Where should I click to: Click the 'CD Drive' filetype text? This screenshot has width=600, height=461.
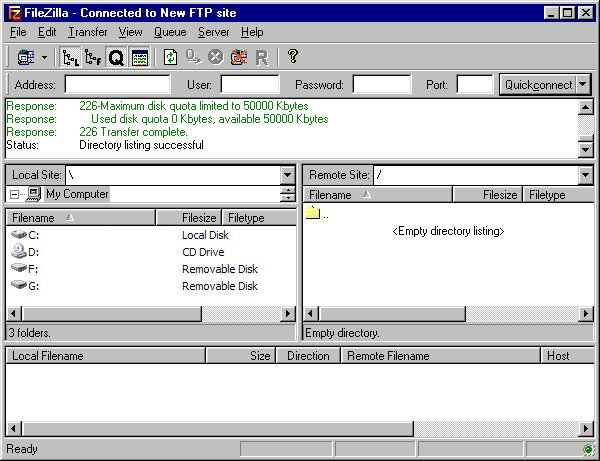pos(203,252)
